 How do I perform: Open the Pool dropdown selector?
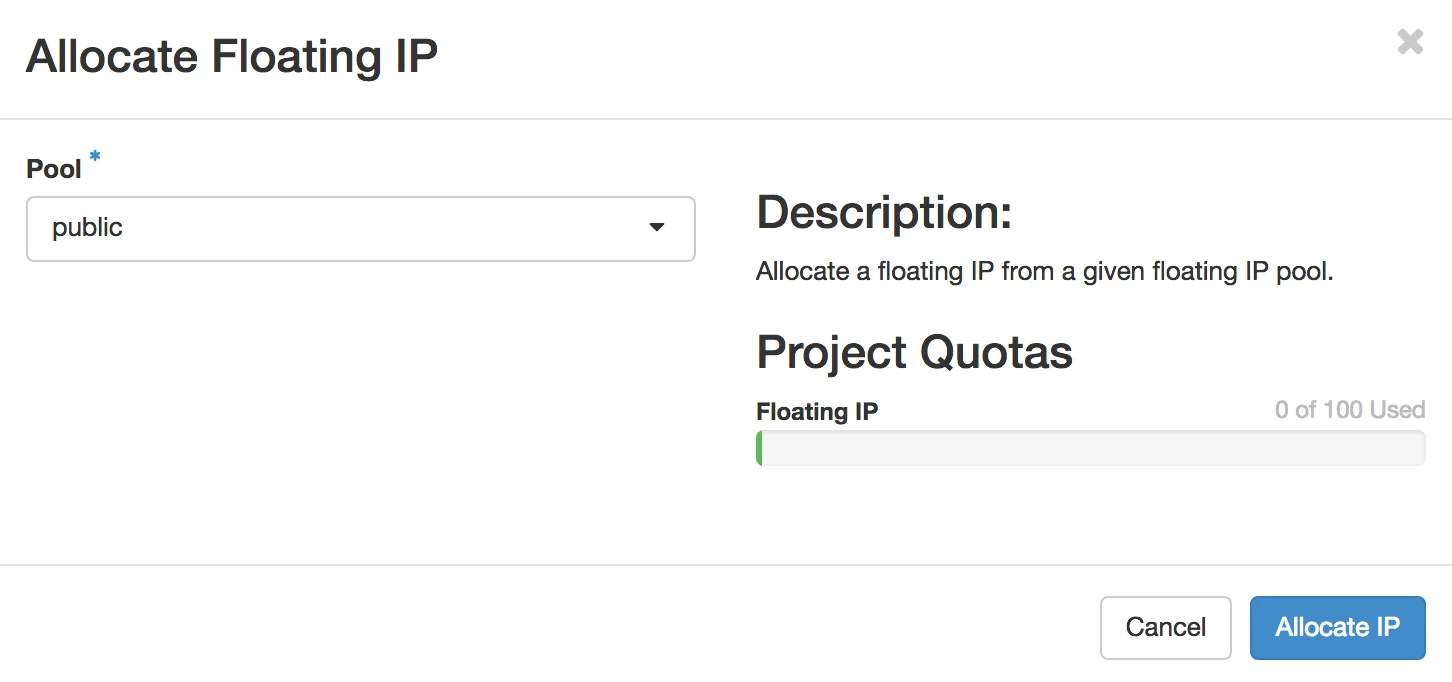[360, 229]
